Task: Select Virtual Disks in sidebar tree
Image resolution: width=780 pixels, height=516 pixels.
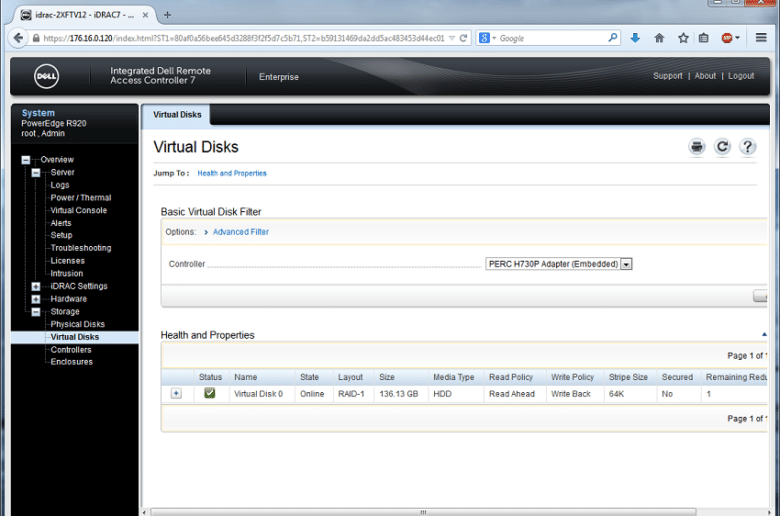Action: click(x=75, y=337)
